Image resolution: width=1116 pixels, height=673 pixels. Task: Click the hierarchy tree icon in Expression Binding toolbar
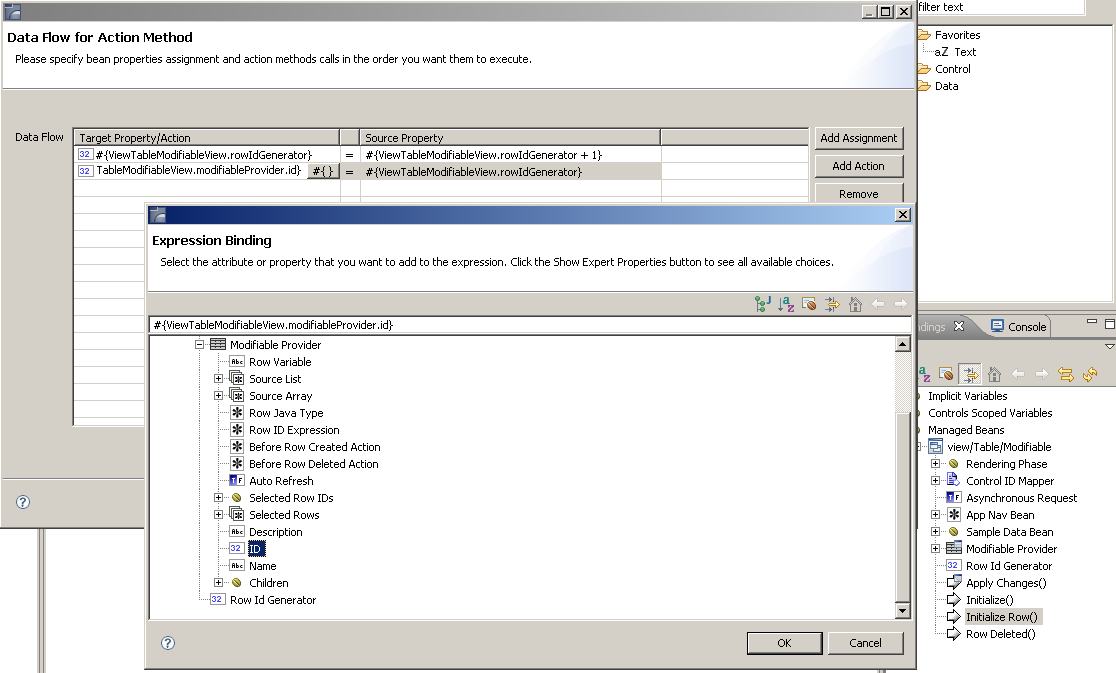click(762, 304)
